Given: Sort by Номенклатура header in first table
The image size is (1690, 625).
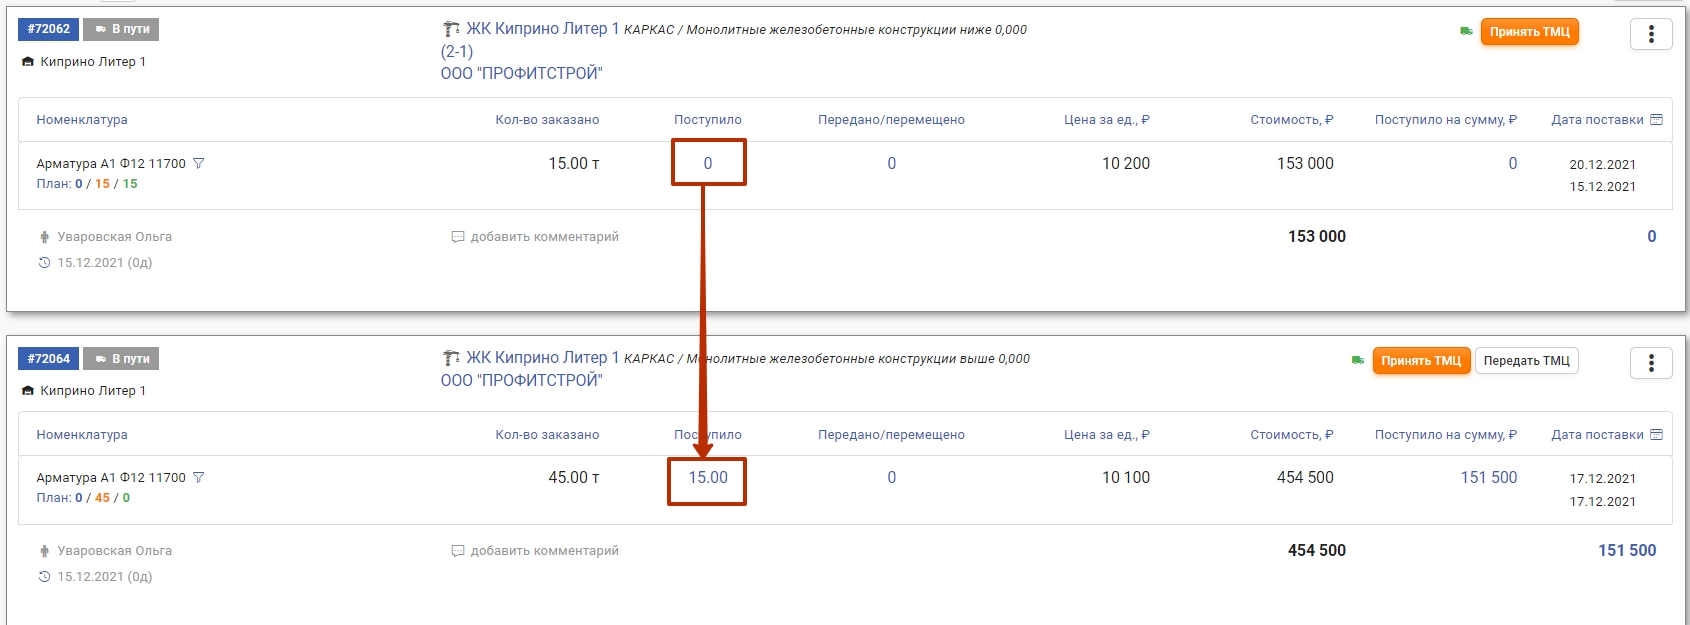Looking at the screenshot, I should [x=82, y=120].
